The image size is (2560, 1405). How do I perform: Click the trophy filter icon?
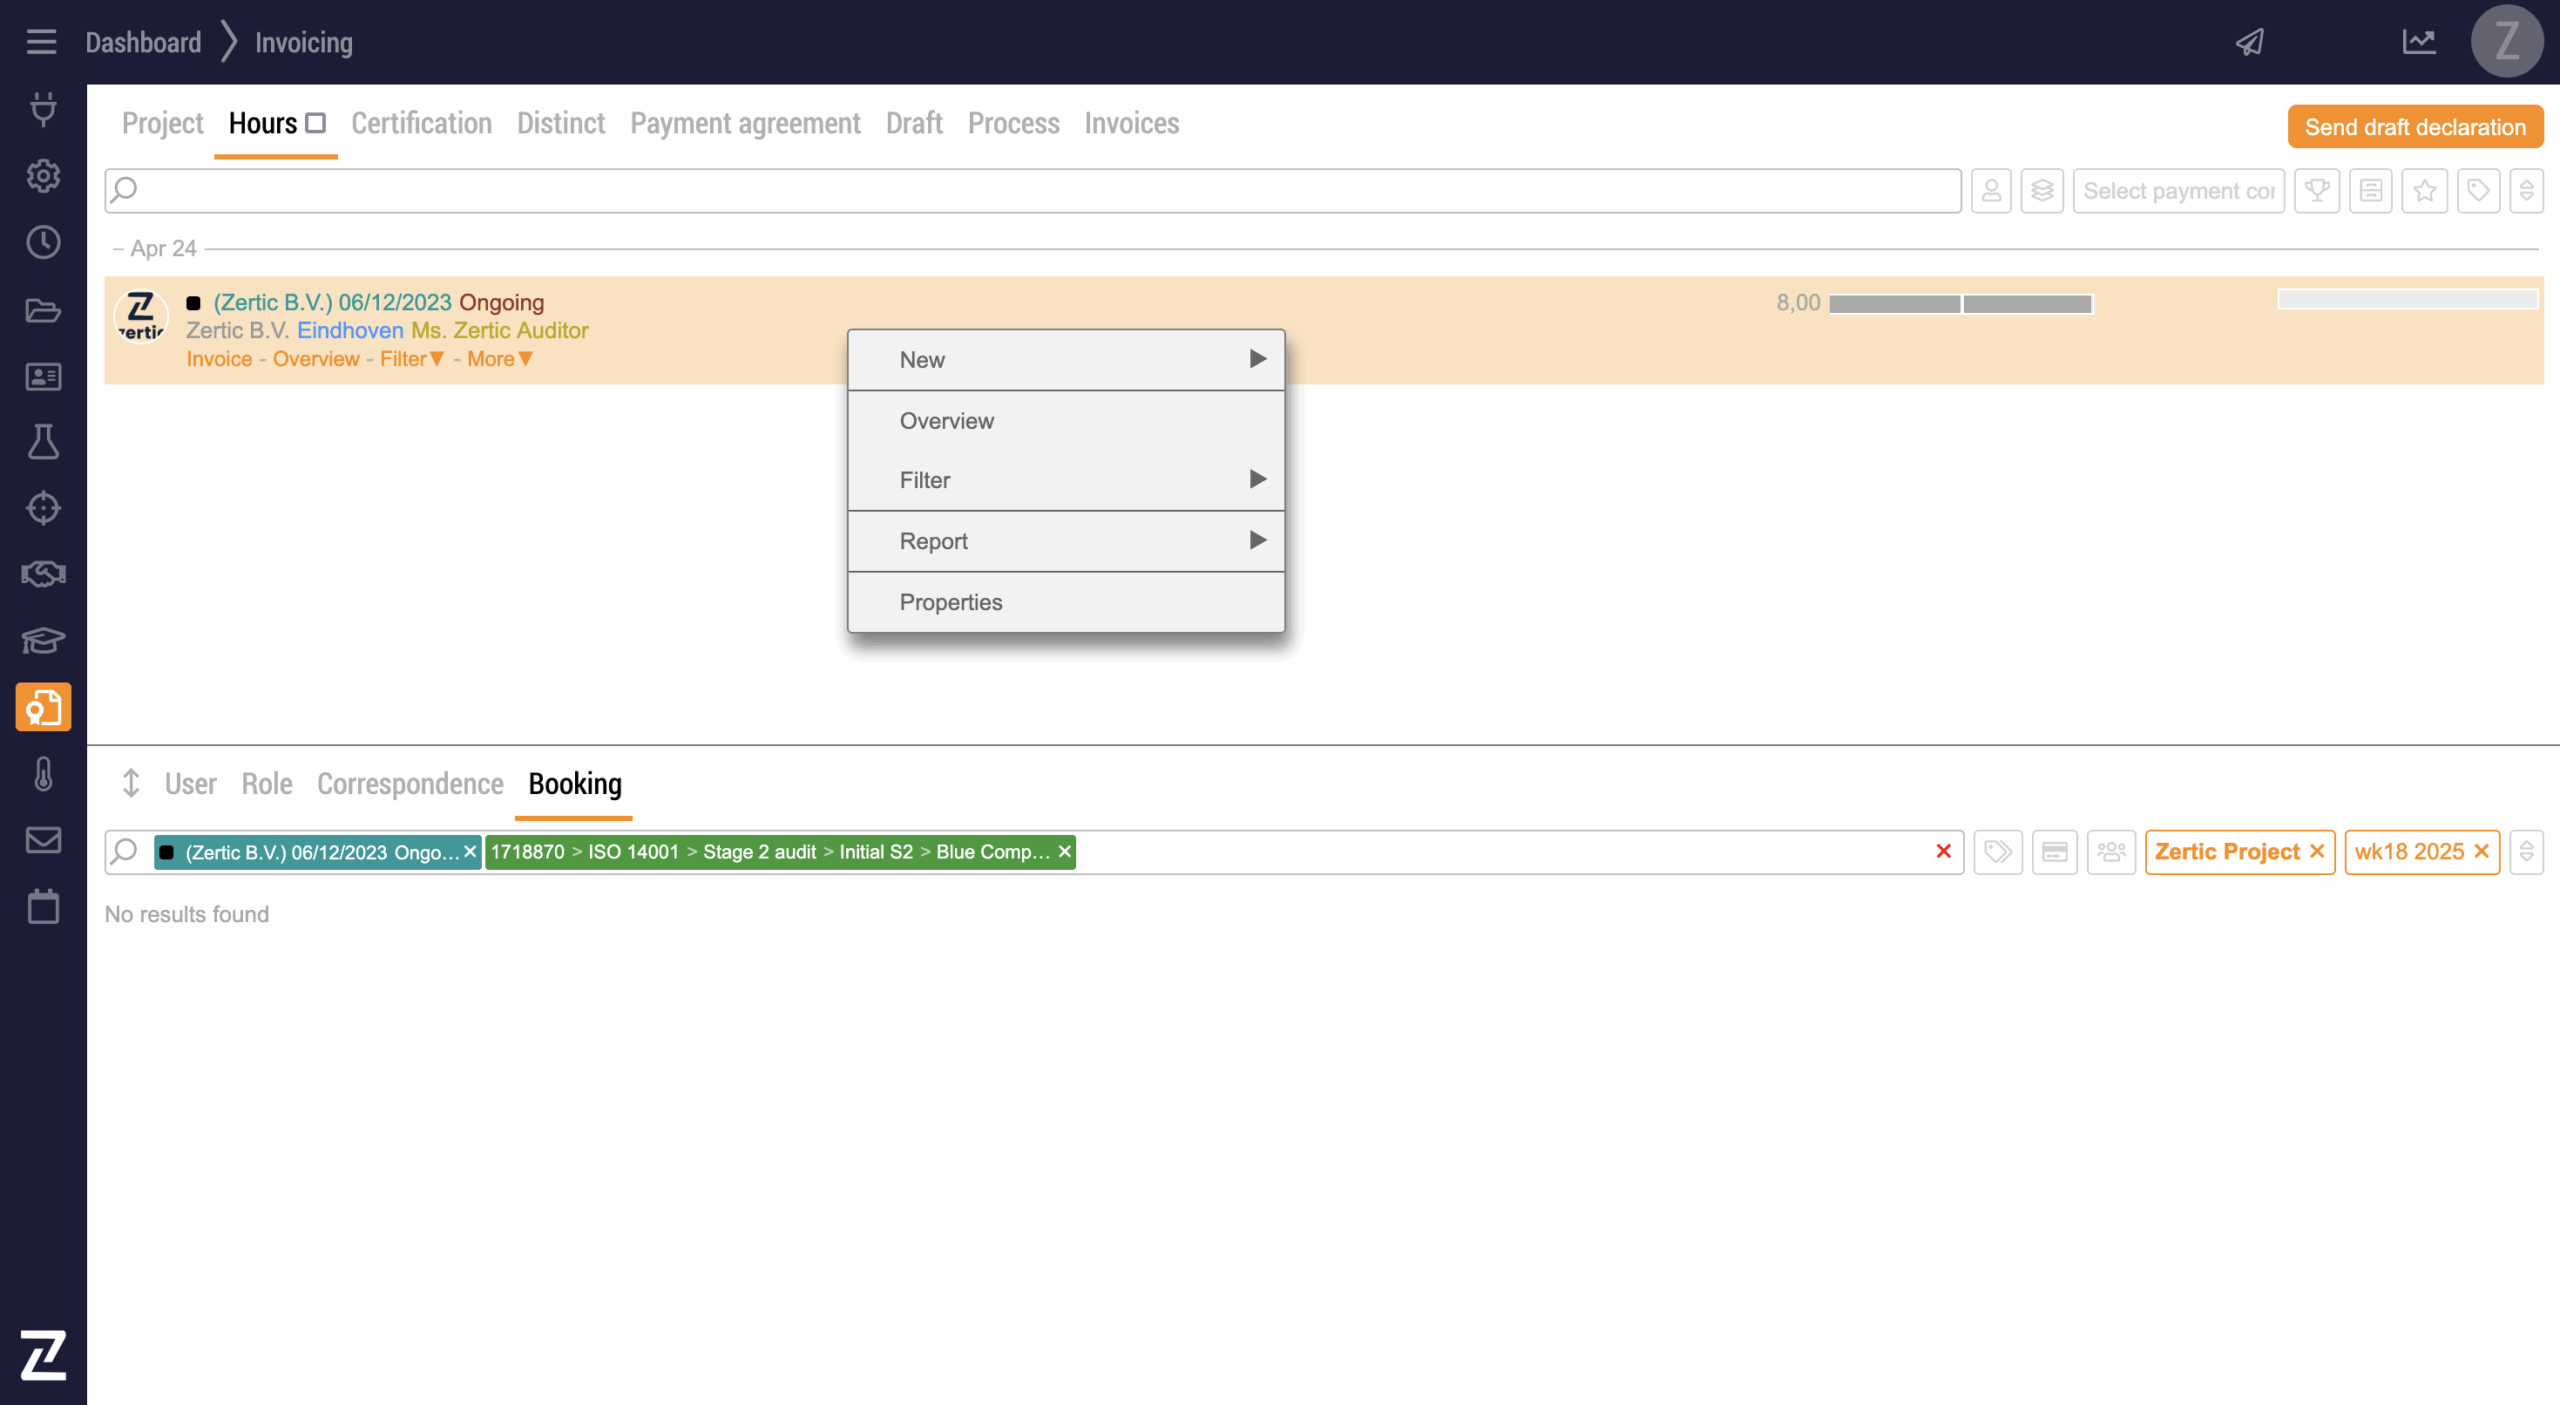point(2317,190)
